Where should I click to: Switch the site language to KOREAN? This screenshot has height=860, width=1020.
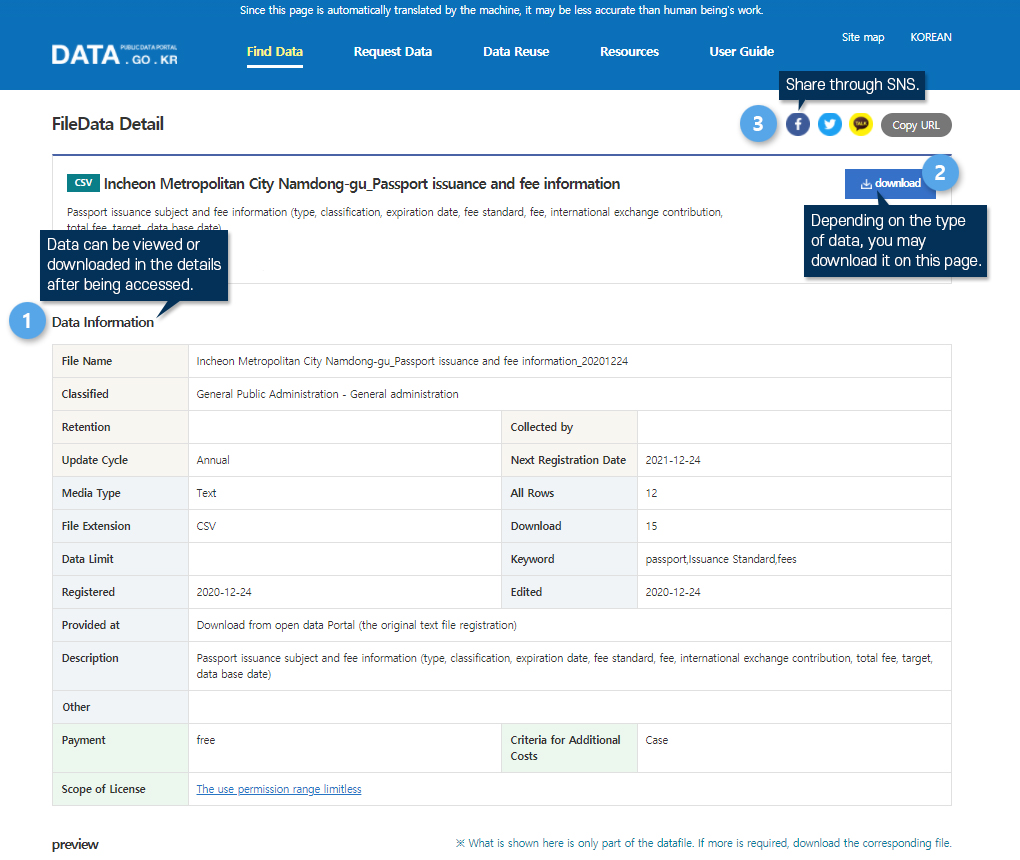click(931, 38)
